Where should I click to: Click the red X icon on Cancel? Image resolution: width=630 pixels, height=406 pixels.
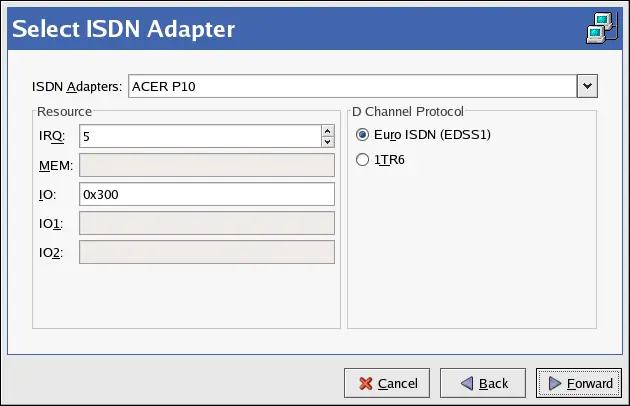click(x=365, y=383)
